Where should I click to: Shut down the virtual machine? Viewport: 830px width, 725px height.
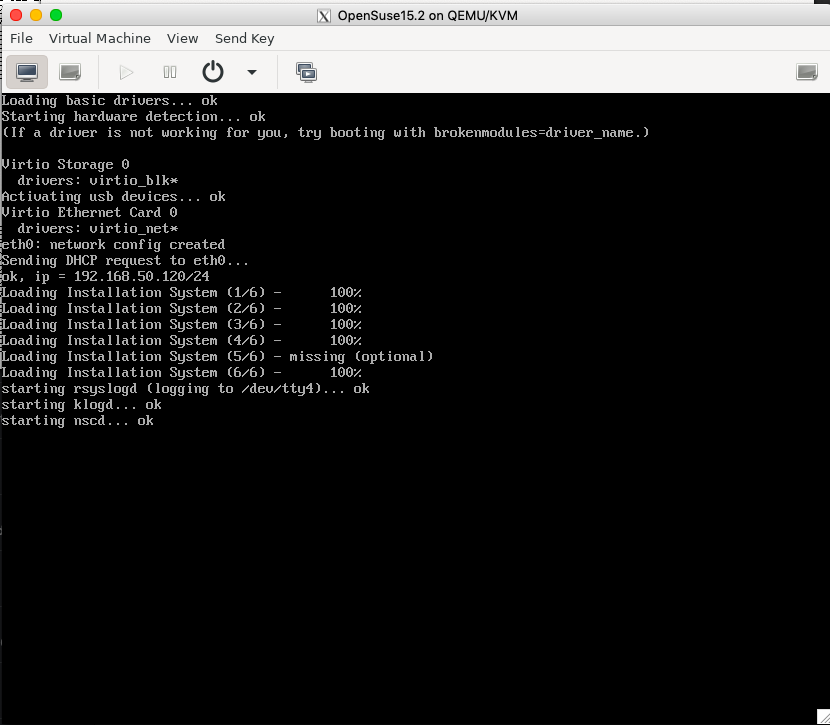point(213,72)
